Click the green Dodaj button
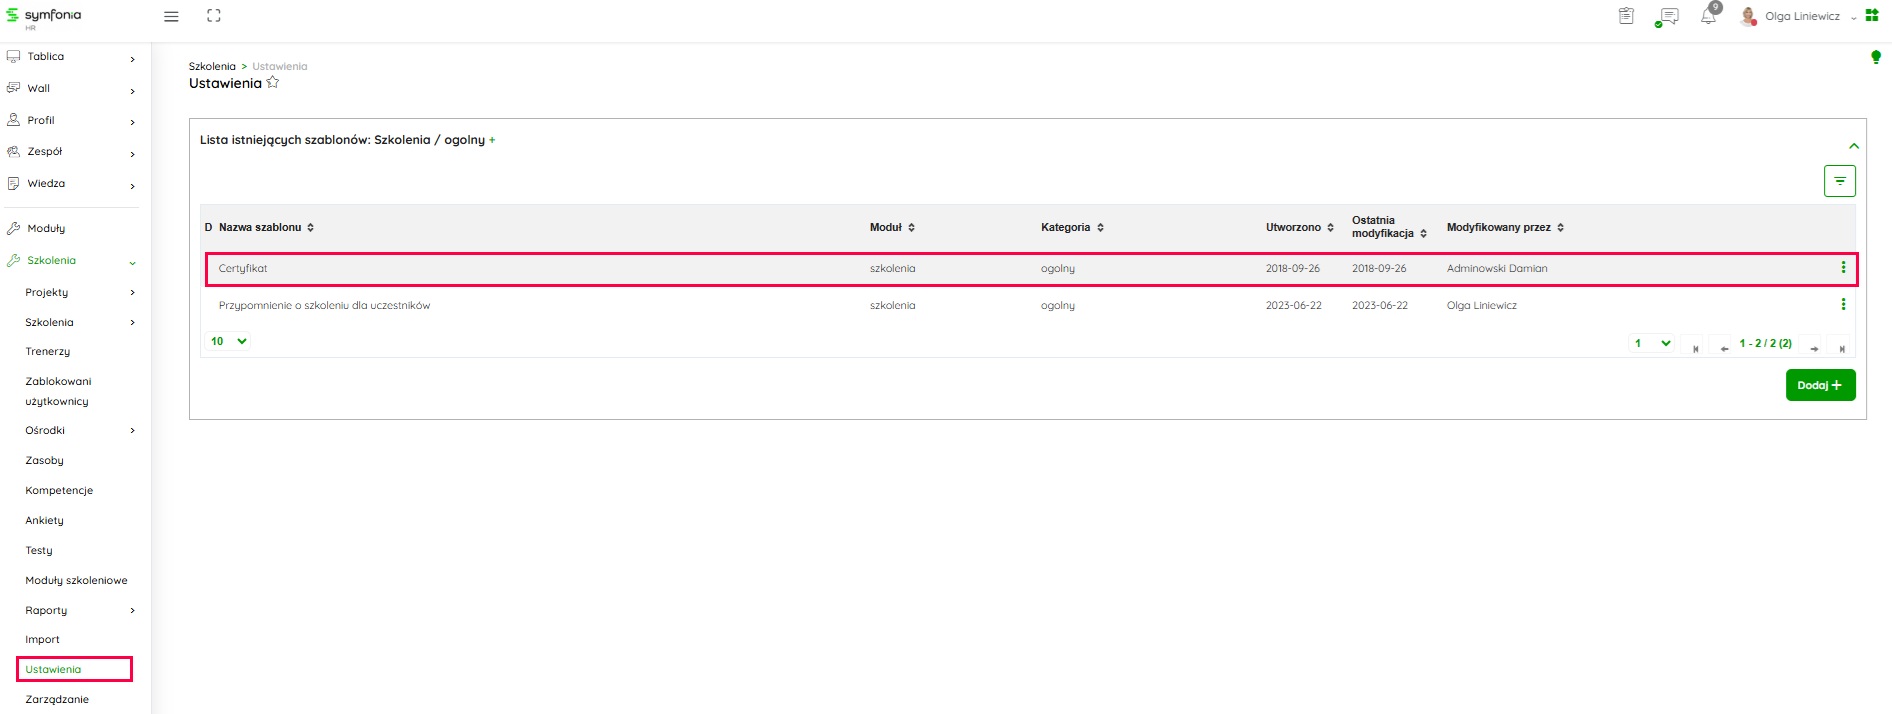This screenshot has width=1892, height=714. pos(1820,385)
